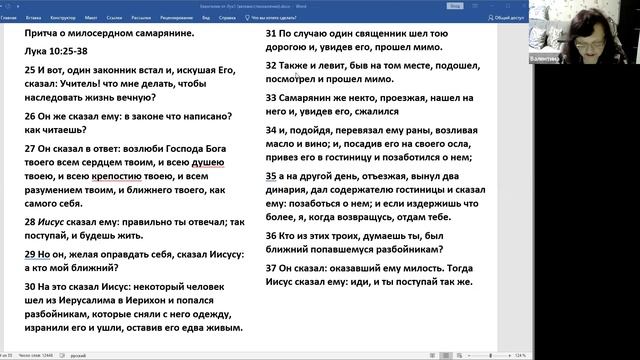Switch to the Рецензирование tab
Screen dimensions: 640x360
tap(176, 18)
